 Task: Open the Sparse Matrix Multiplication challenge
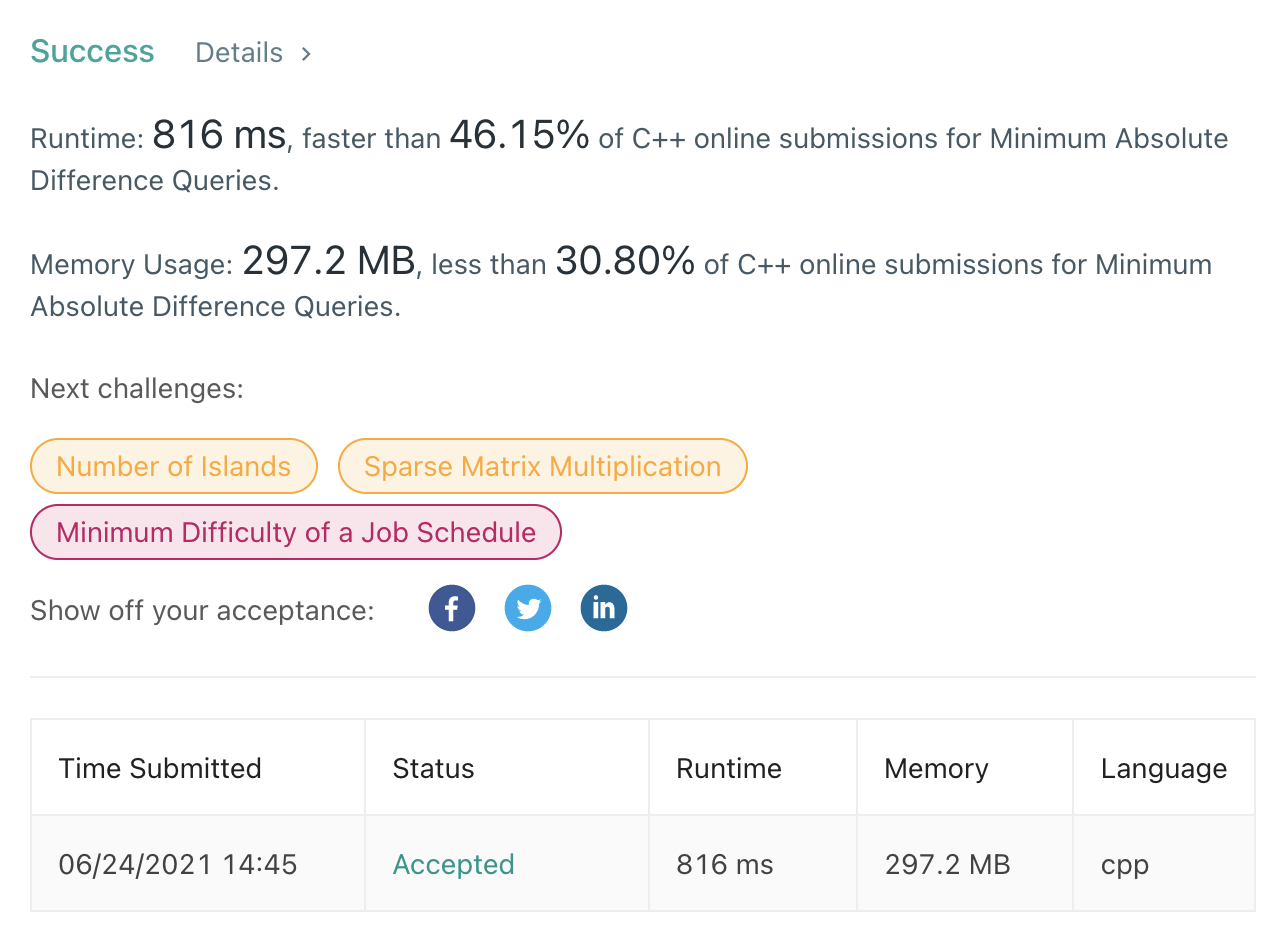(542, 466)
